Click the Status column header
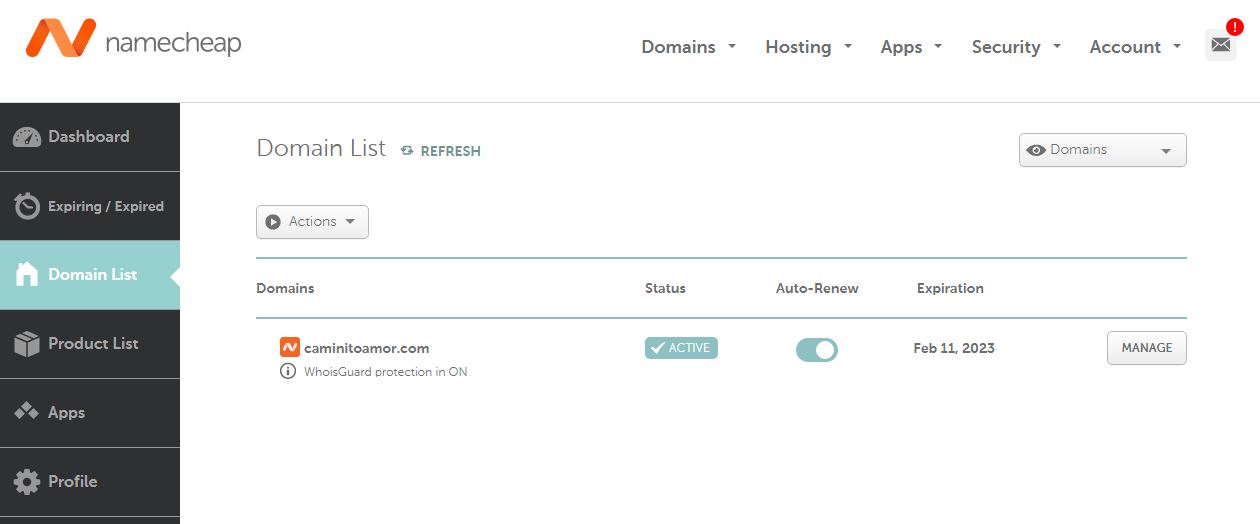Image resolution: width=1260 pixels, height=524 pixels. tap(665, 288)
